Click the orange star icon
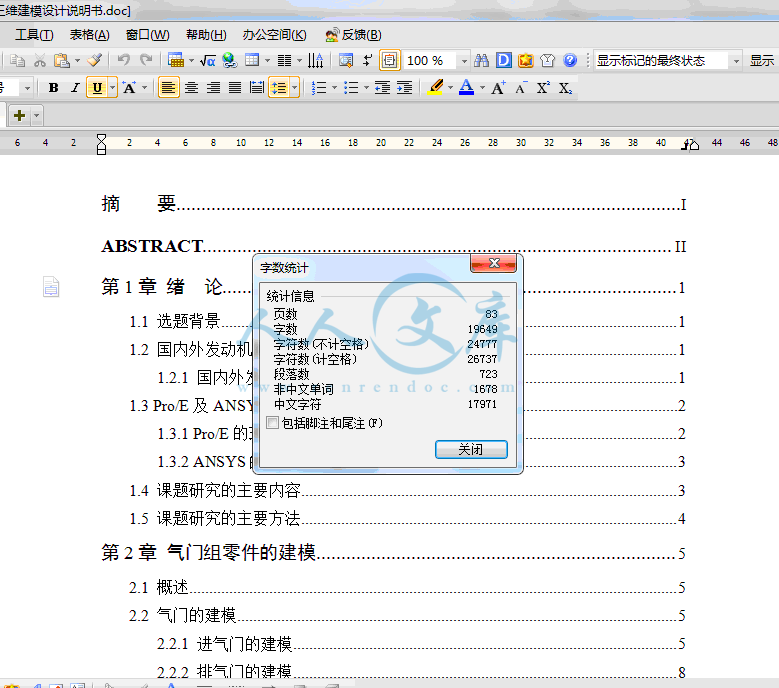The height and width of the screenshot is (688, 779). coord(526,61)
